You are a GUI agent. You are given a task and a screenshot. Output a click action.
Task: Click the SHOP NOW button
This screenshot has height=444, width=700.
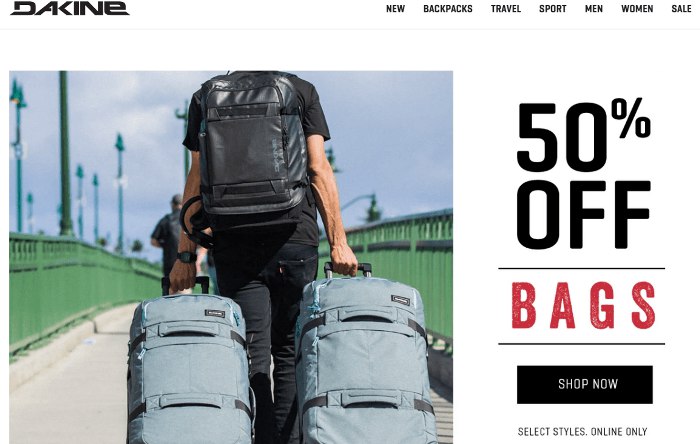[584, 385]
